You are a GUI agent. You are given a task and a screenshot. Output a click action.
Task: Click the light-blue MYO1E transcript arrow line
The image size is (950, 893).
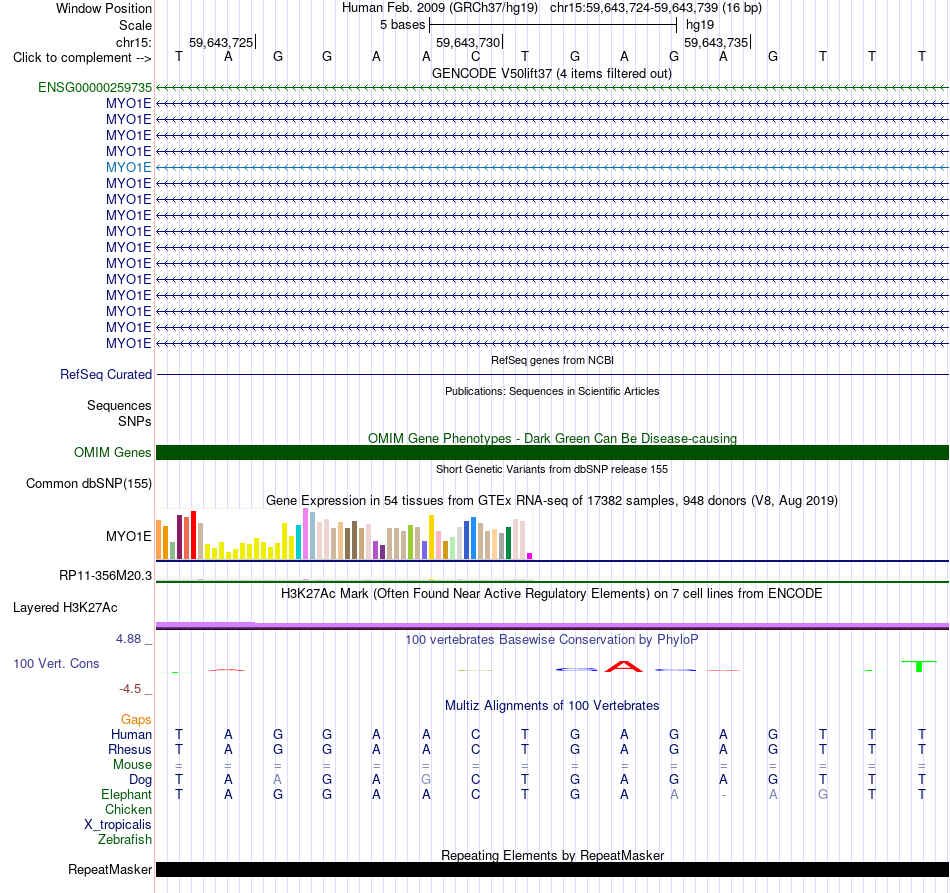[552, 167]
